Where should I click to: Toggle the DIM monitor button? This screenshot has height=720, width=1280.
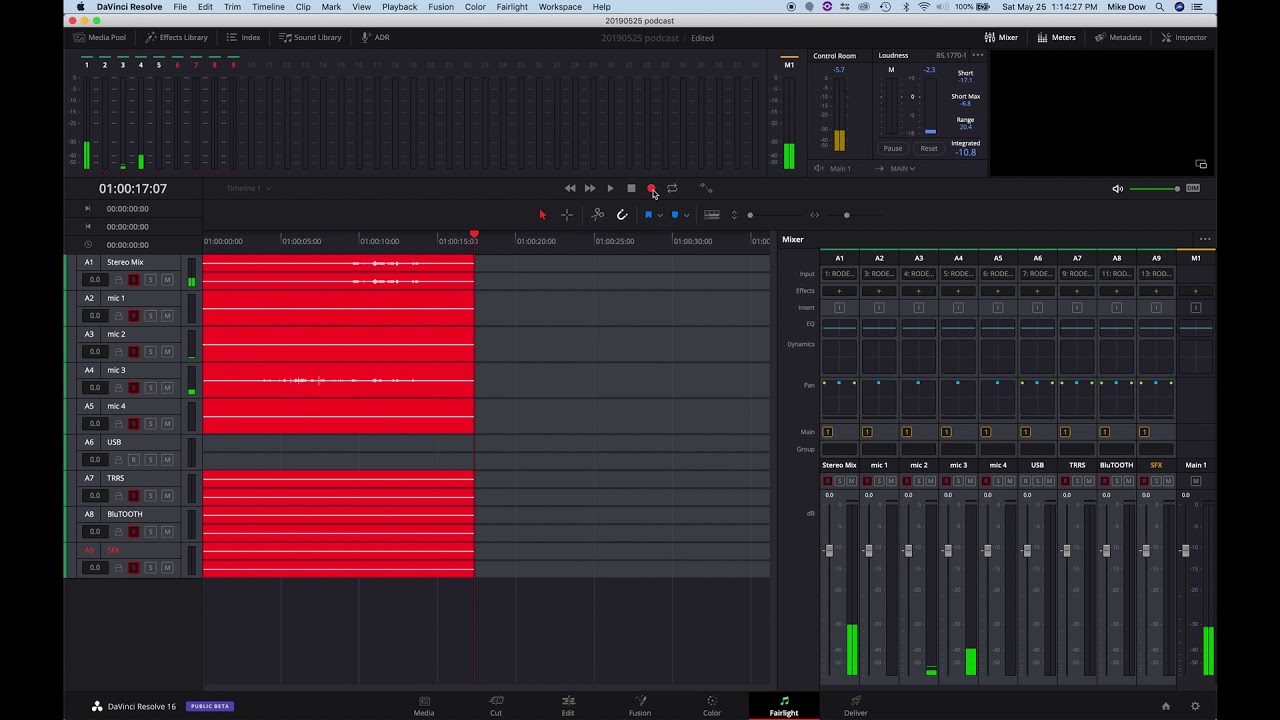pyautogui.click(x=1193, y=188)
